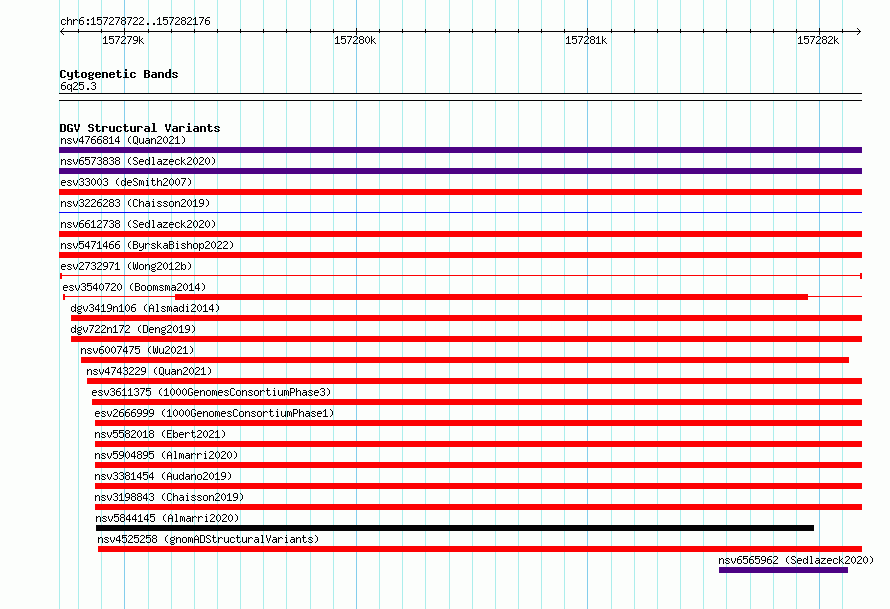Open the nsv4525258 gnomADStructuralVariants entry
The height and width of the screenshot is (609, 890).
click(x=480, y=549)
